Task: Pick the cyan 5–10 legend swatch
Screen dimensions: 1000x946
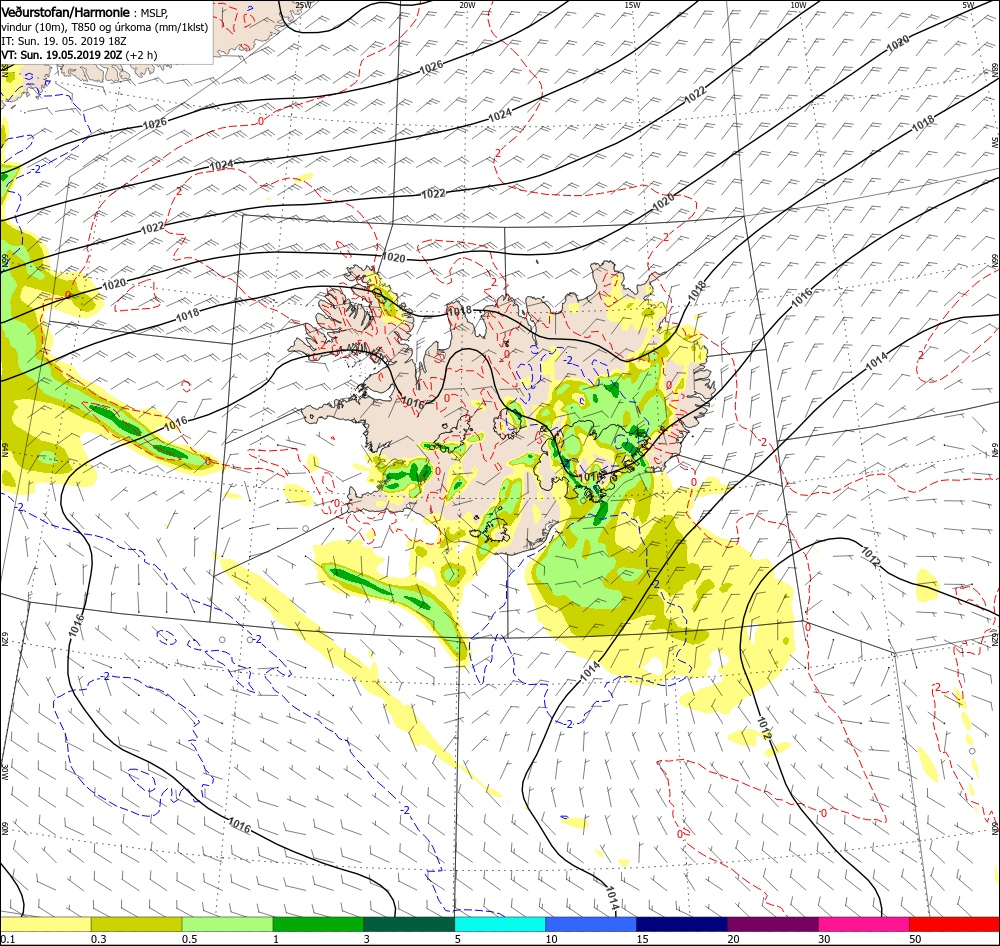Action: [x=500, y=924]
